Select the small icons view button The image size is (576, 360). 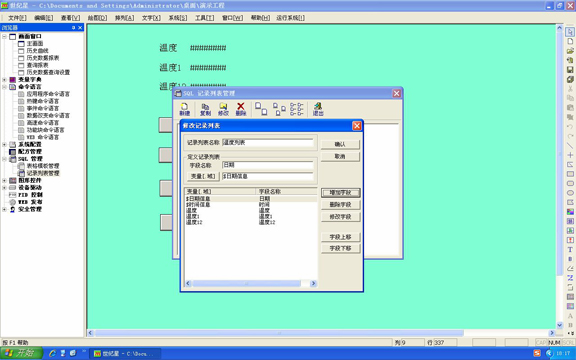tap(279, 109)
